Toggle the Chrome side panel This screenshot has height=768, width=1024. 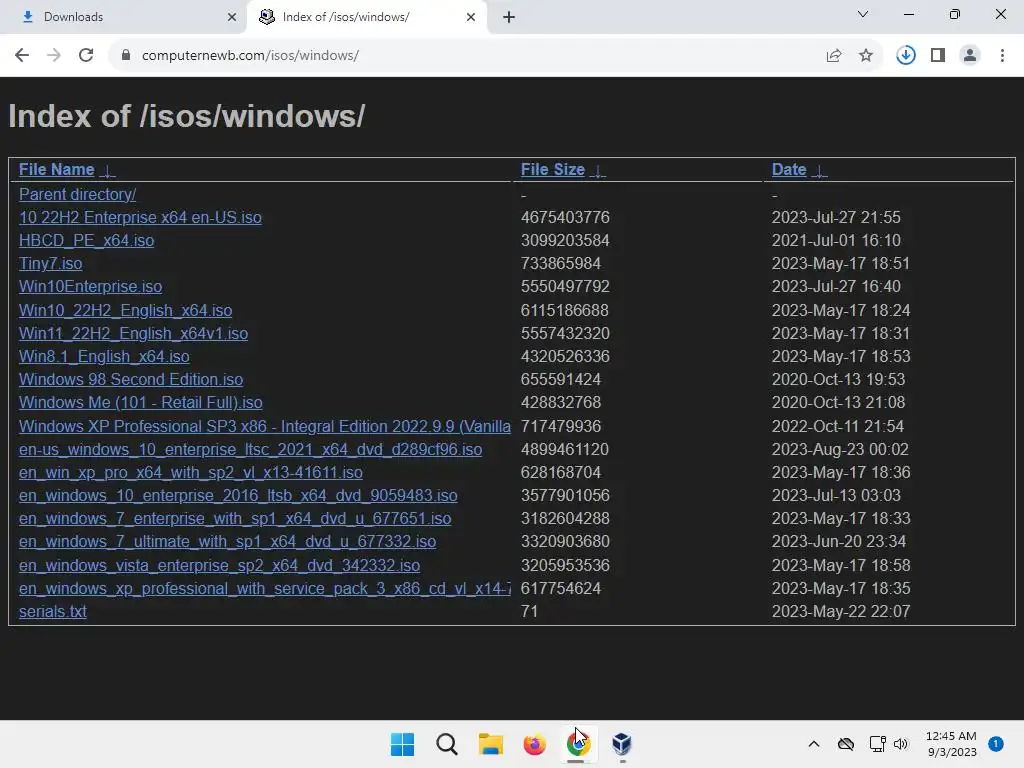pyautogui.click(x=938, y=56)
